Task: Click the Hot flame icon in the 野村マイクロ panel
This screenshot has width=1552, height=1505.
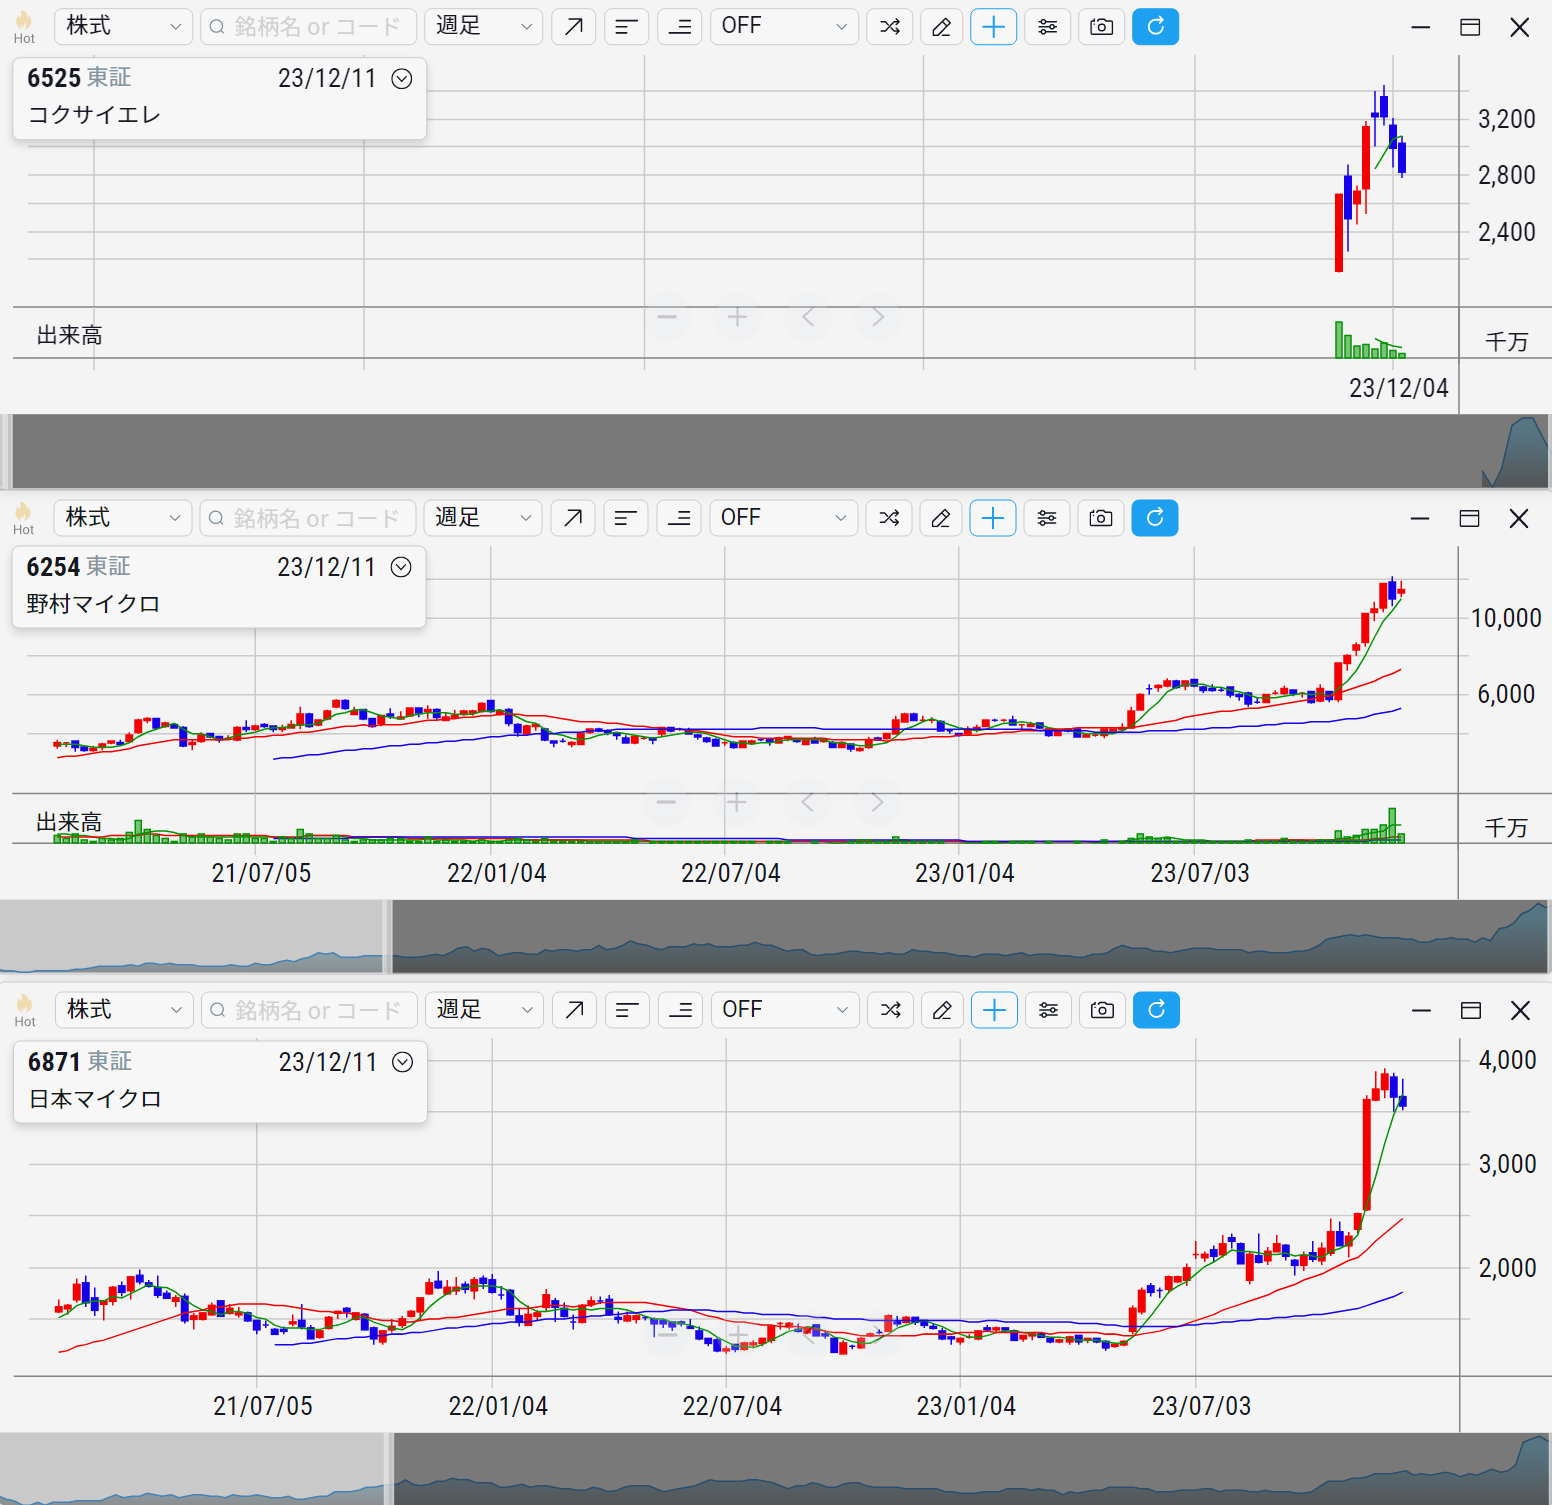Action: pos(24,518)
